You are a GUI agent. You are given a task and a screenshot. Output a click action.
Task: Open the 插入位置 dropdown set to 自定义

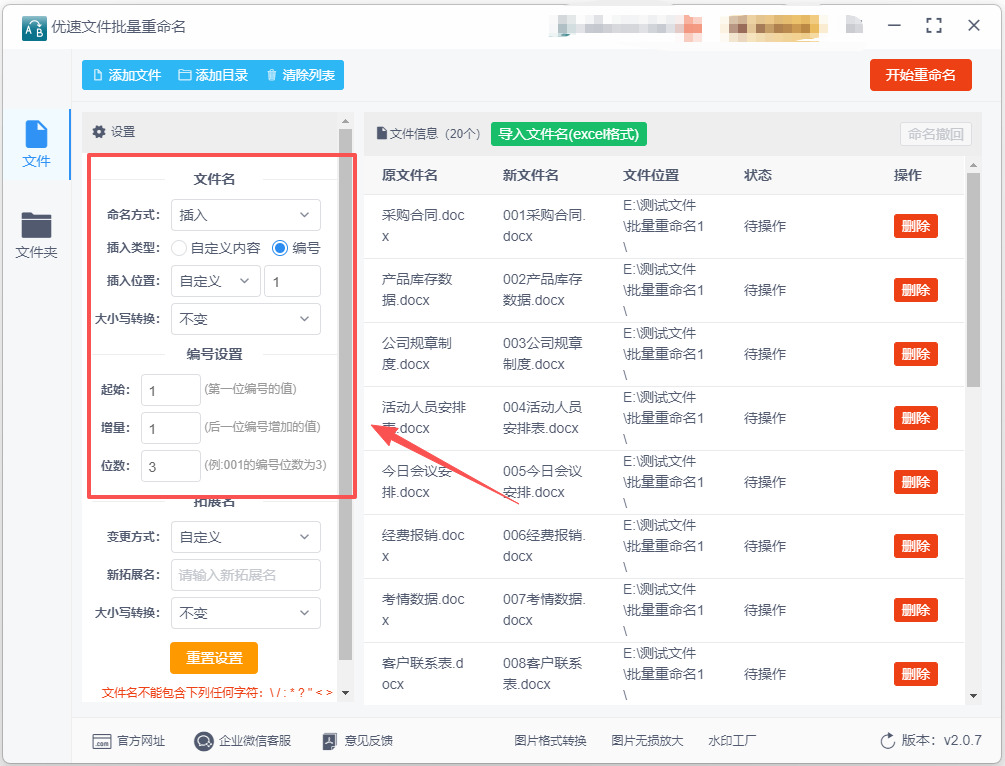tap(216, 282)
